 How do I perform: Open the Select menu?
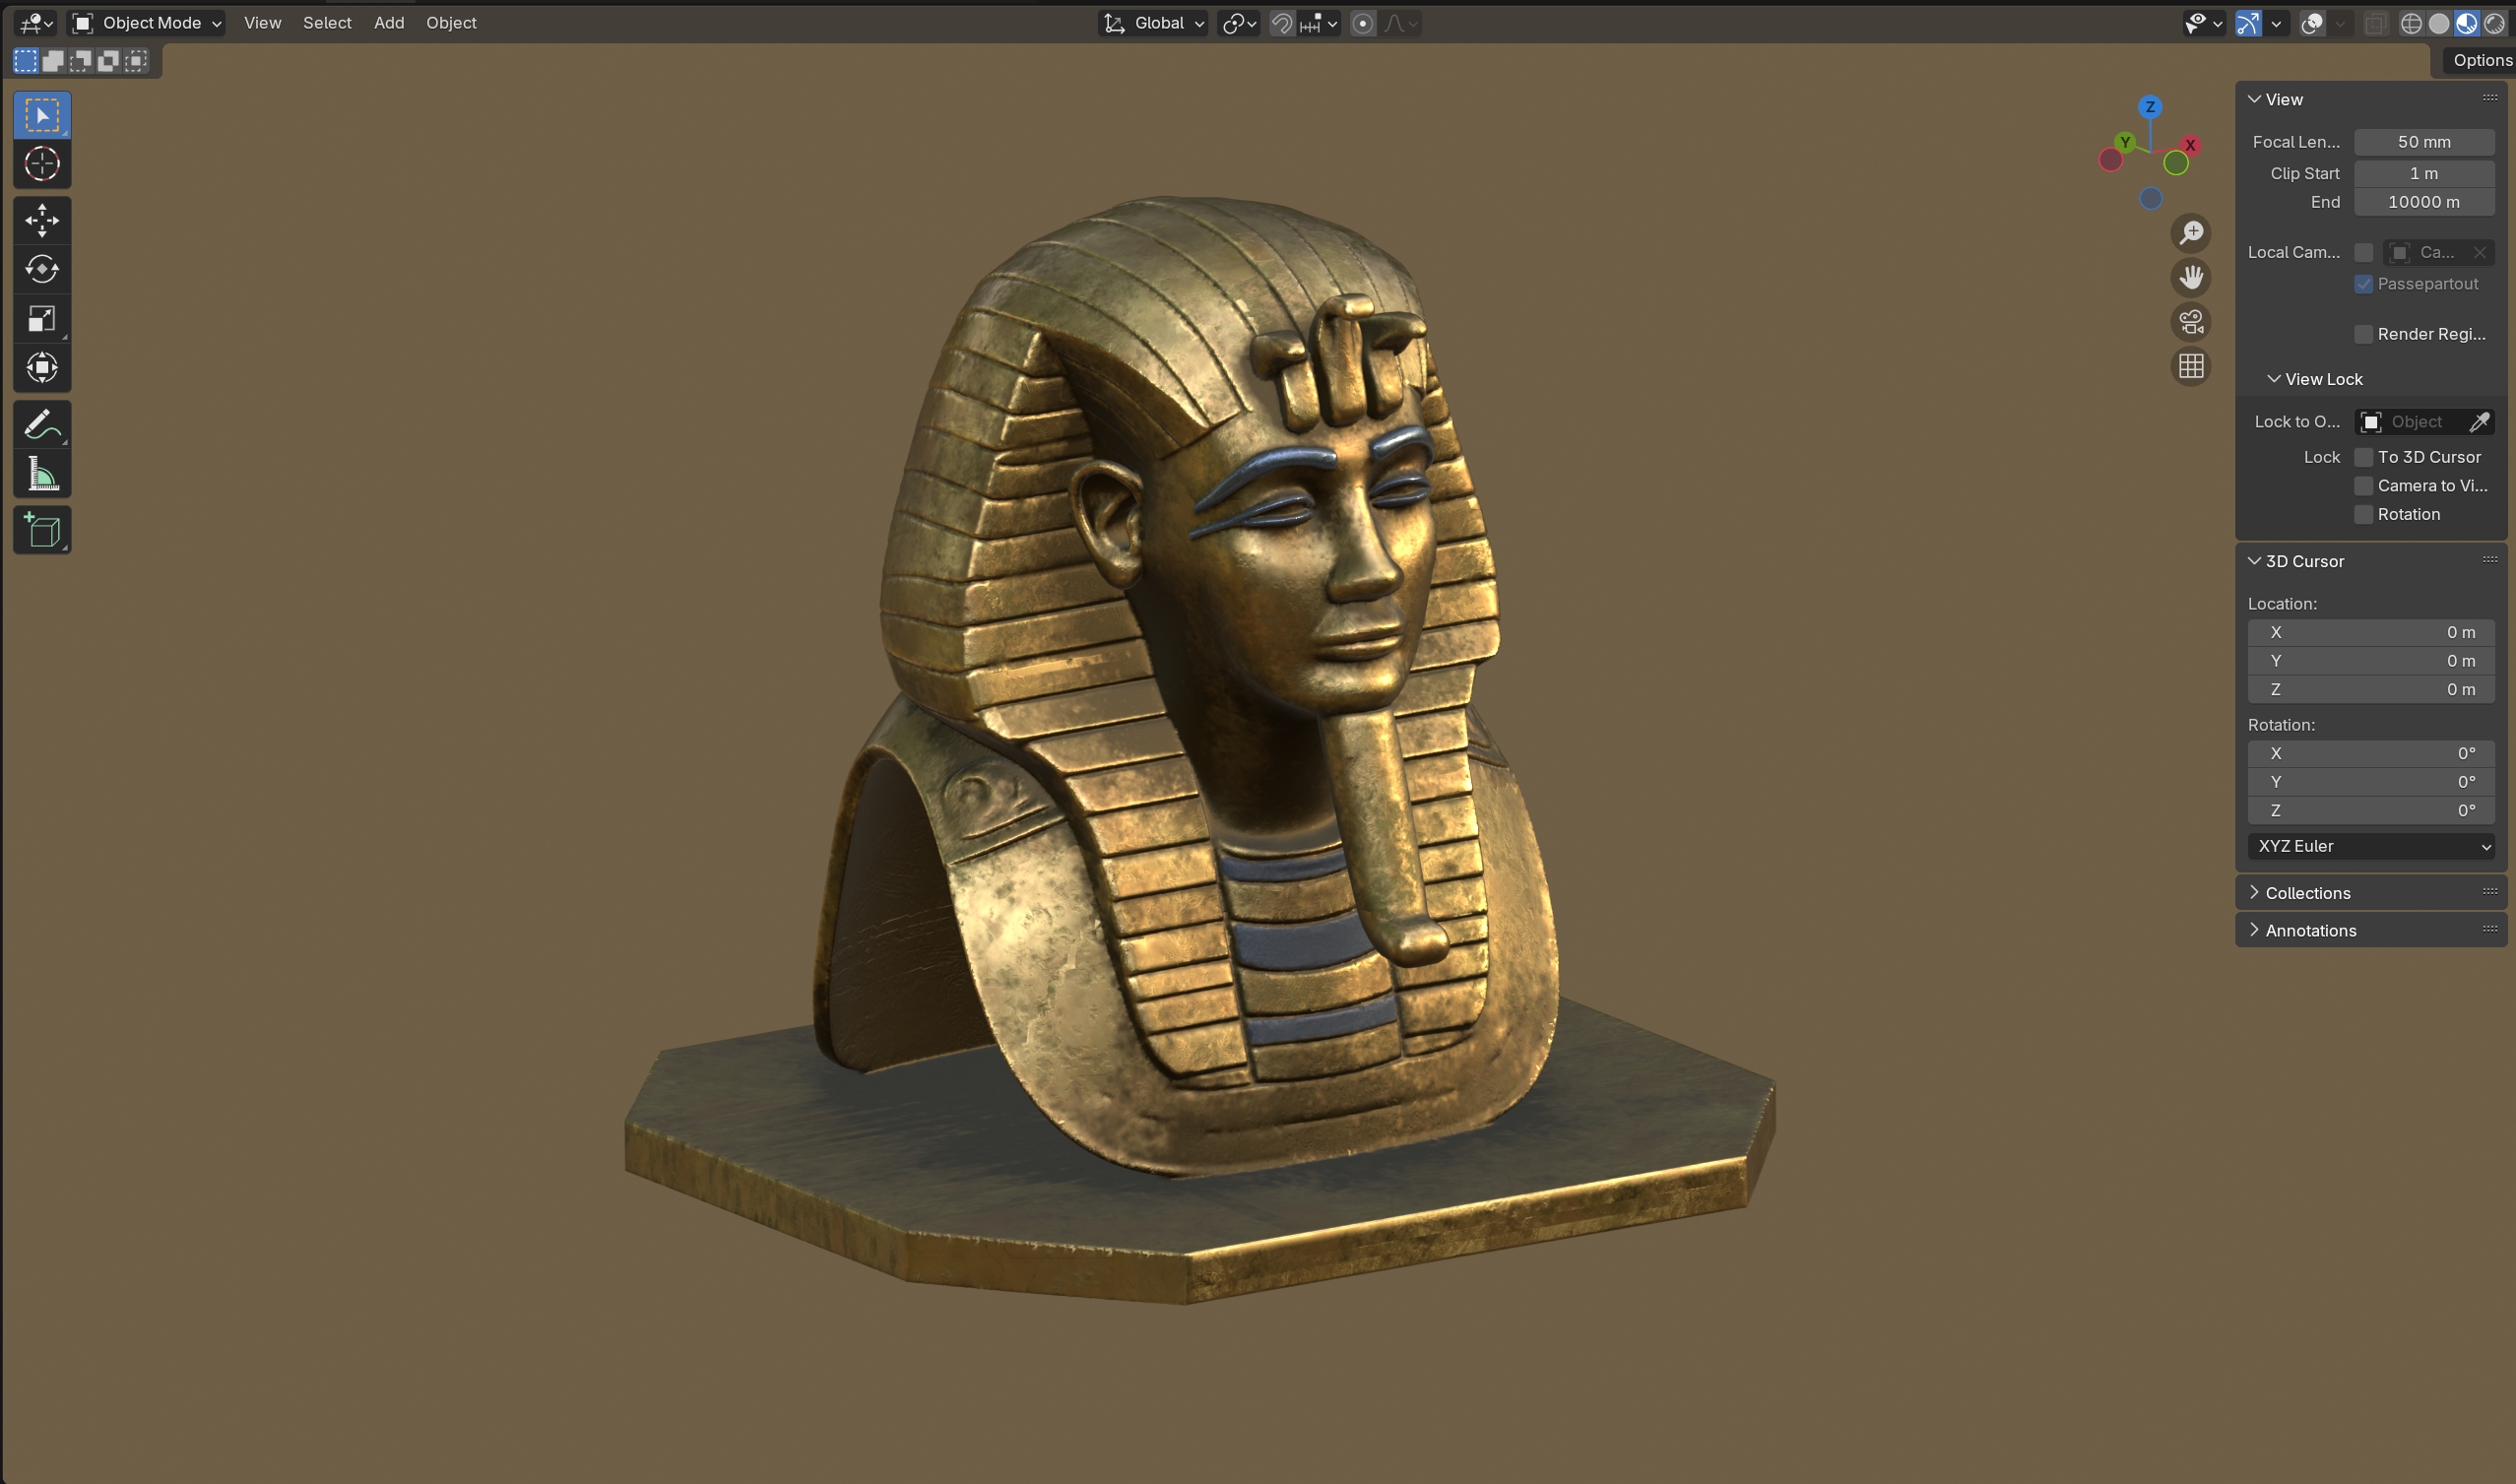pos(327,23)
